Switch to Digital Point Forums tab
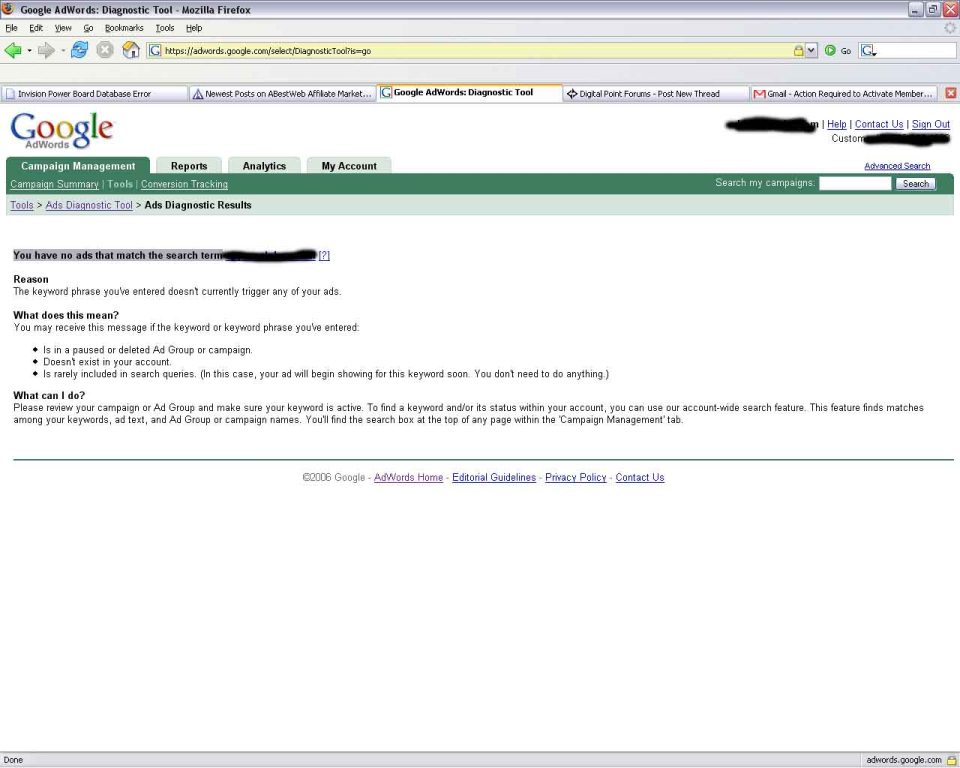This screenshot has height=768, width=960. pyautogui.click(x=656, y=94)
